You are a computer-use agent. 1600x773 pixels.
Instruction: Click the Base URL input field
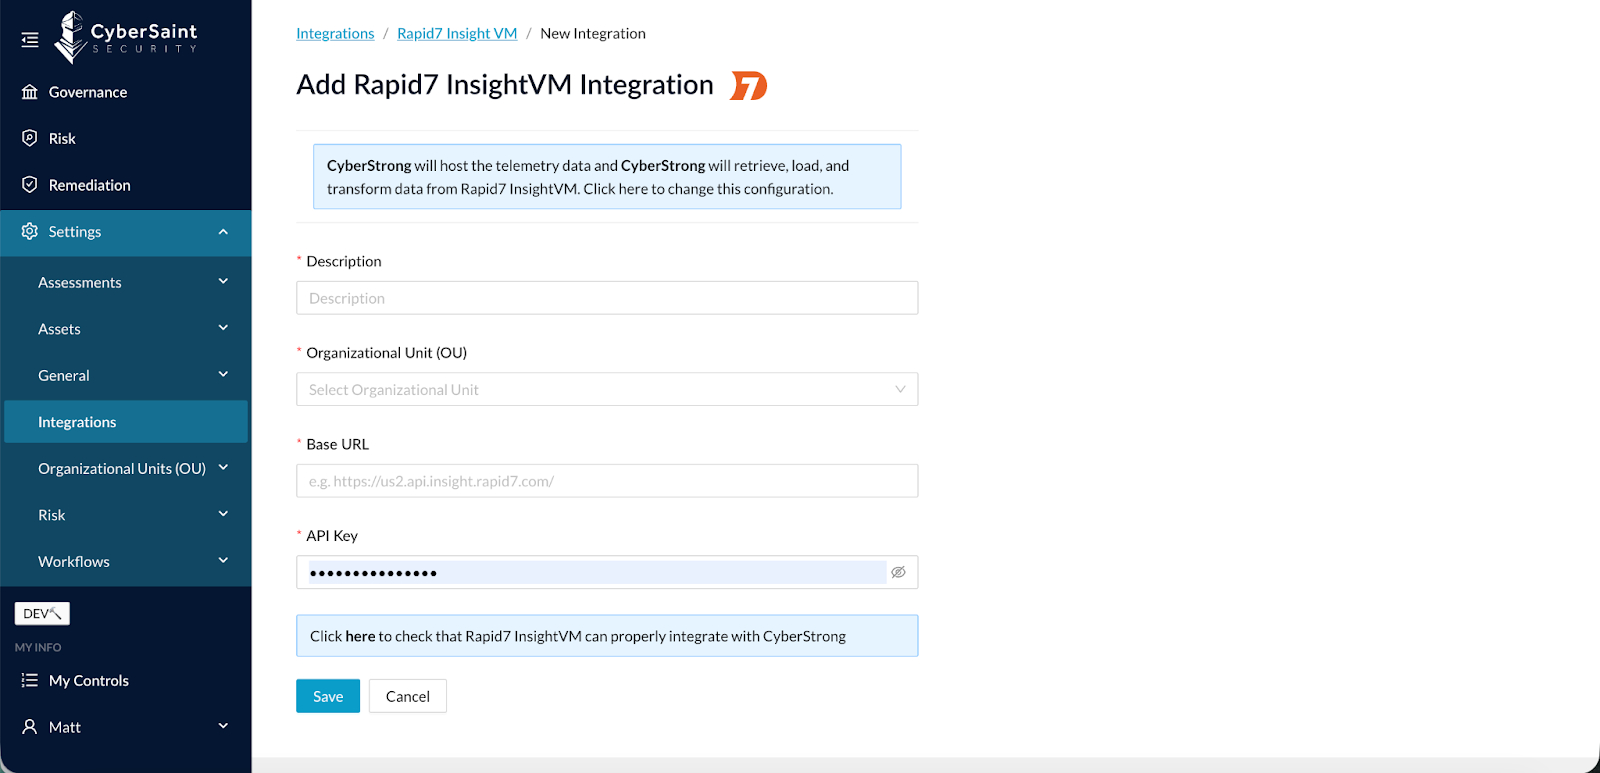(606, 481)
